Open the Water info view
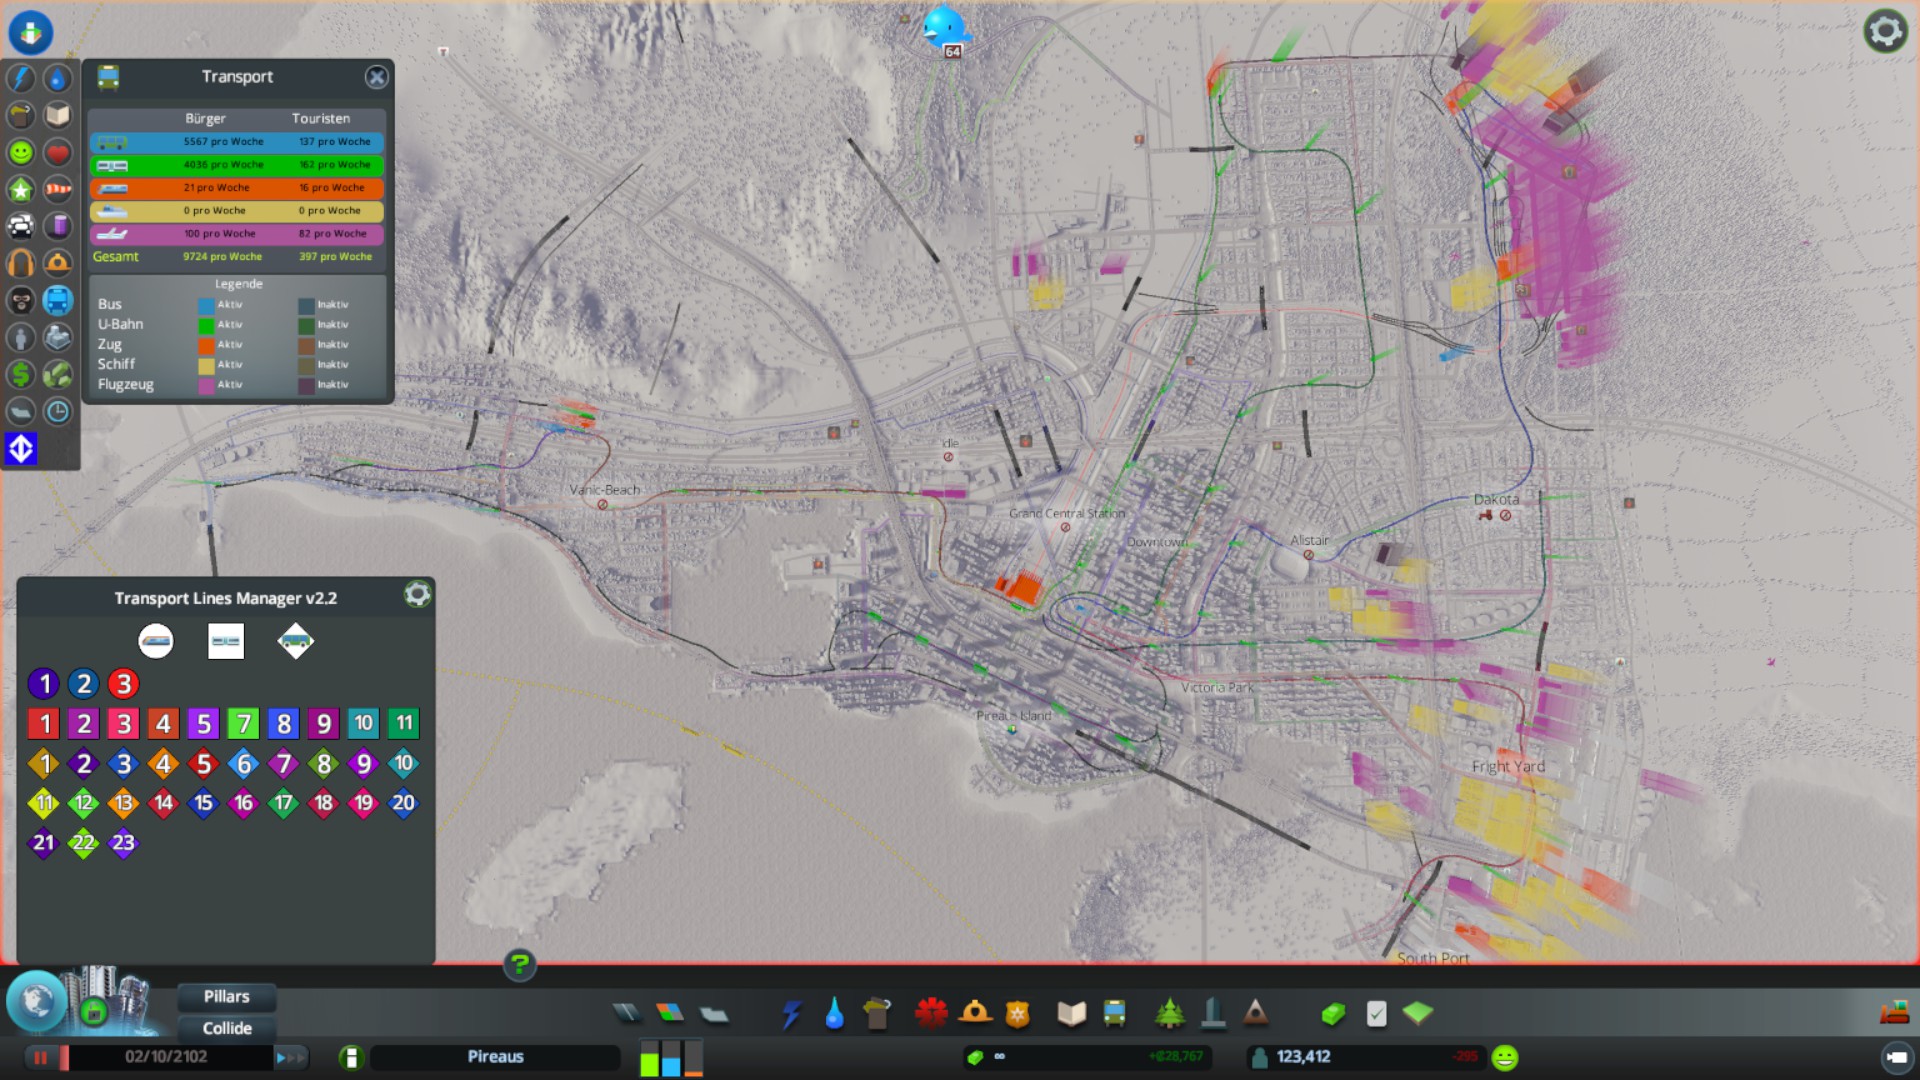Viewport: 1920px width, 1080px height. point(58,78)
